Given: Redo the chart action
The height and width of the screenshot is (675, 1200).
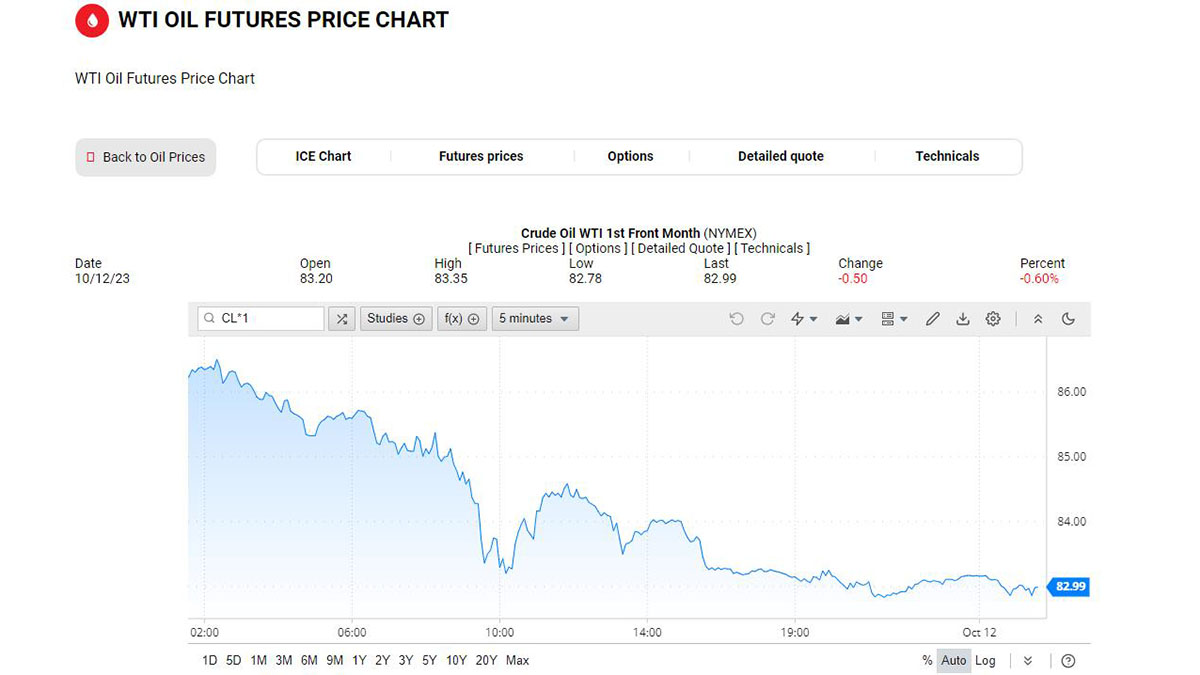Looking at the screenshot, I should [768, 319].
